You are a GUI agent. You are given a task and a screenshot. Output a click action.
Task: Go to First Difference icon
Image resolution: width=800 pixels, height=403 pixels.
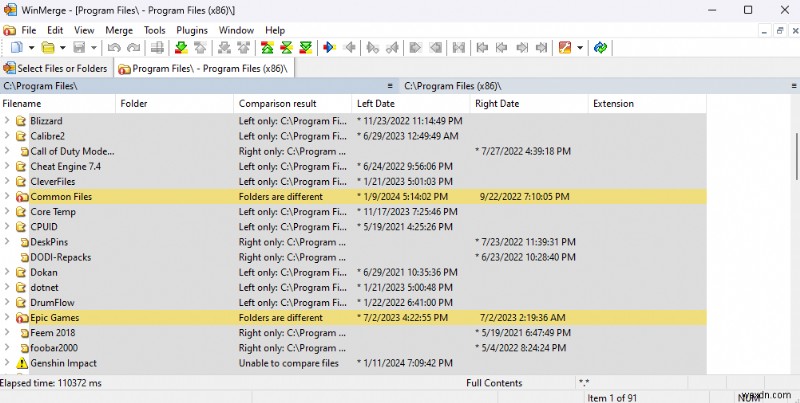(267, 48)
